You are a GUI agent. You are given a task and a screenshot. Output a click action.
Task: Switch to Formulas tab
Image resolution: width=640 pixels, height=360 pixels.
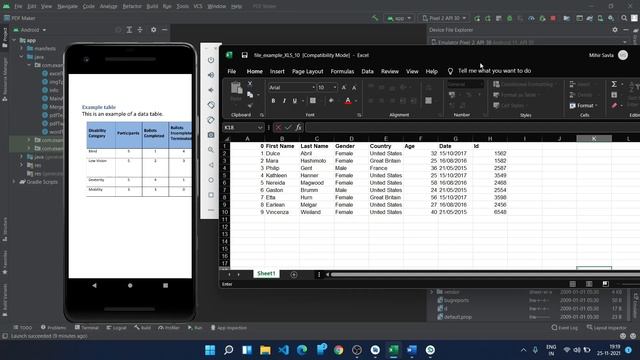[342, 71]
